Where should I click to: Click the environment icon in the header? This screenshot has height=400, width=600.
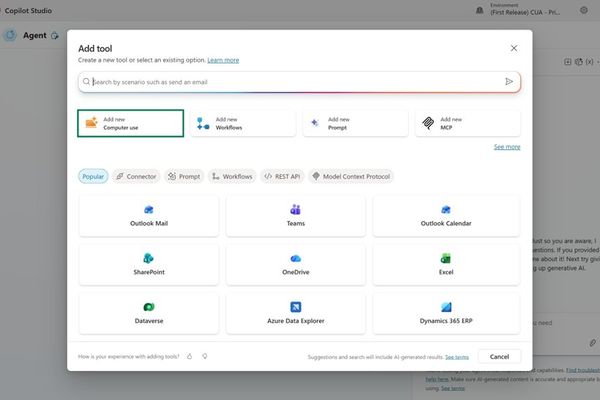tap(479, 10)
